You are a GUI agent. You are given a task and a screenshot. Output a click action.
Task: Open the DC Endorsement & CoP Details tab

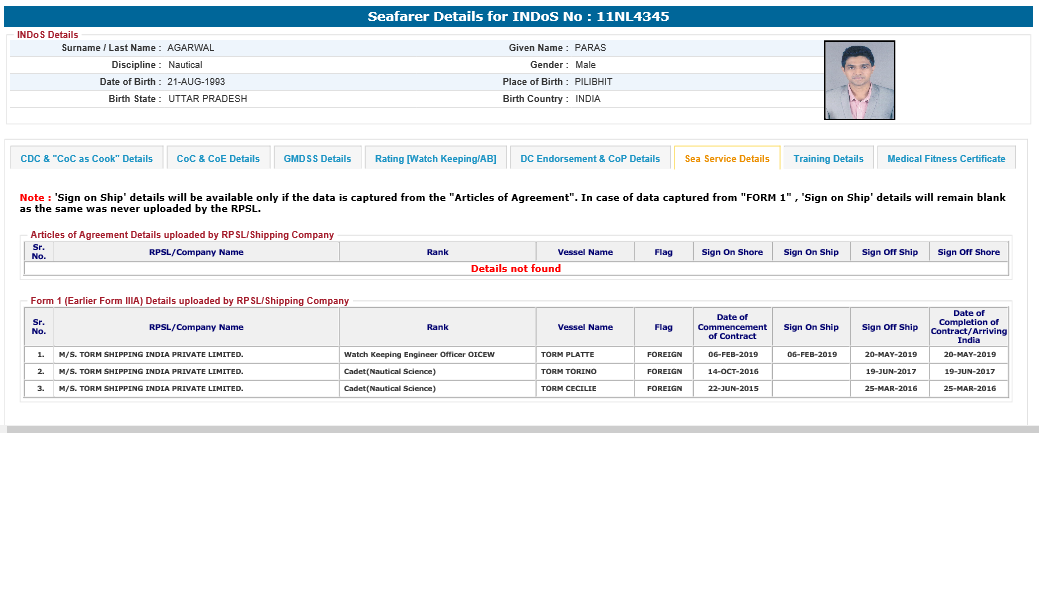tap(590, 159)
